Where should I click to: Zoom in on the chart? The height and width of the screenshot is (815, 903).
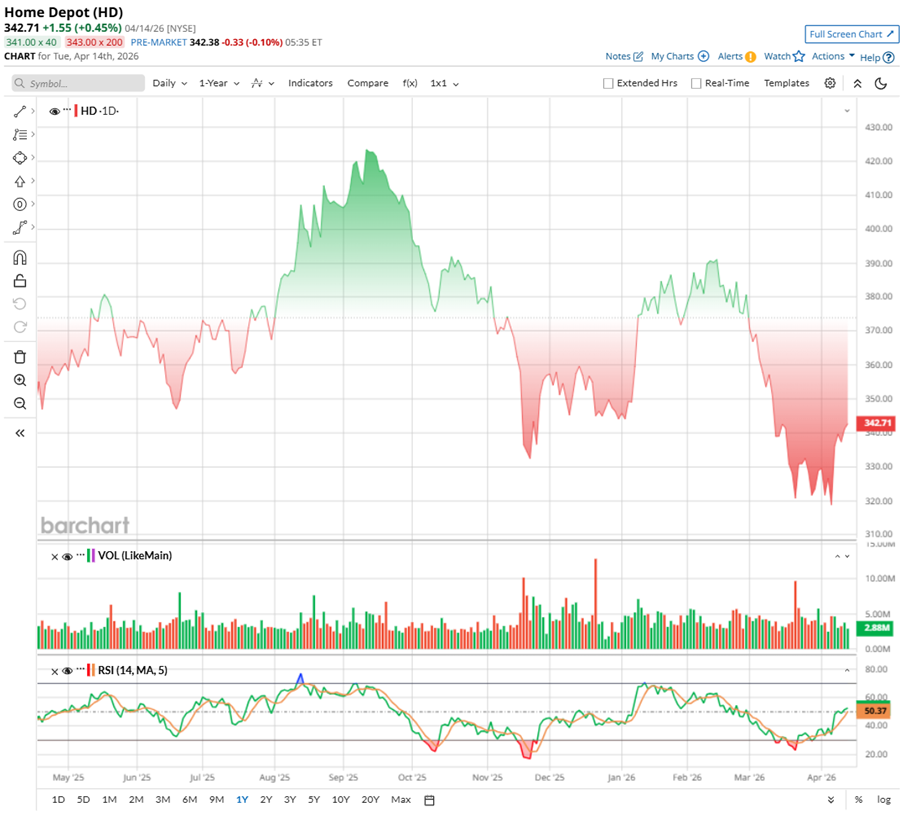tap(20, 380)
